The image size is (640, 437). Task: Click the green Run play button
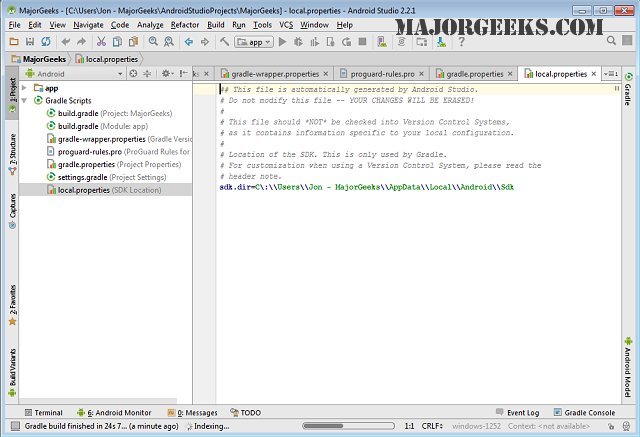coord(282,42)
